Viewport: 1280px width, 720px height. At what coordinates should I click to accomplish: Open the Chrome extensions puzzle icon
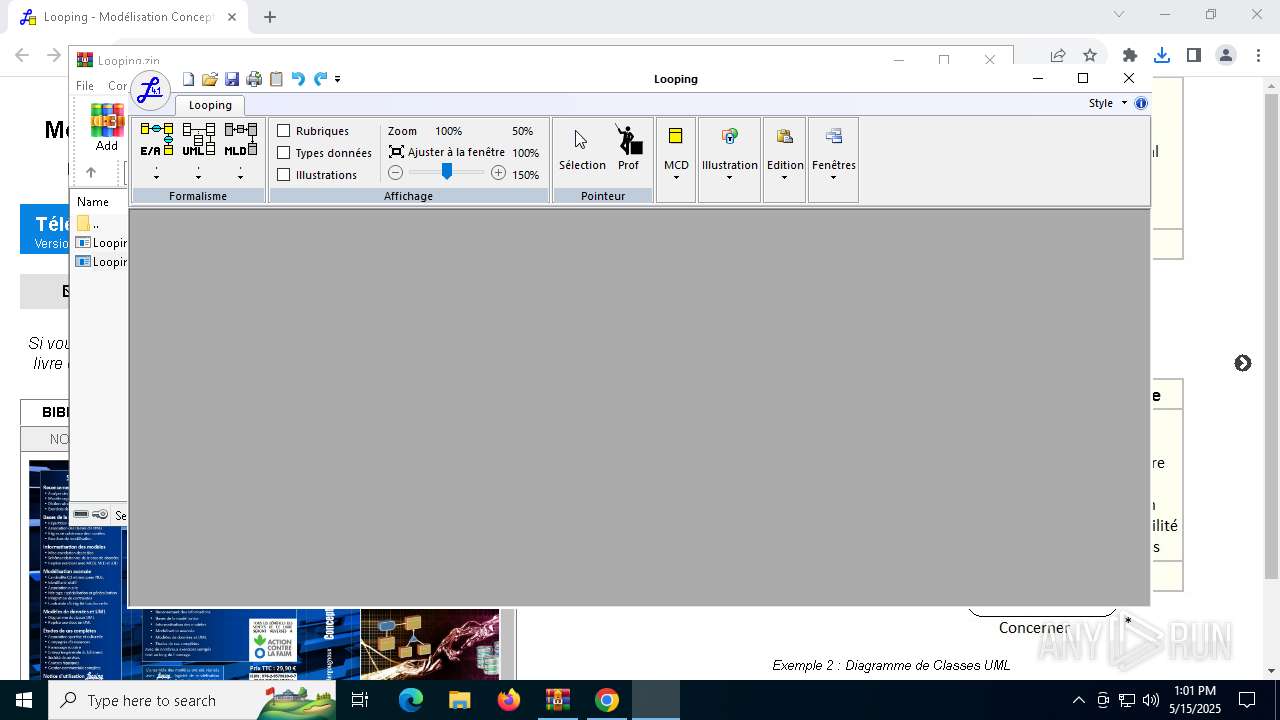[1130, 55]
